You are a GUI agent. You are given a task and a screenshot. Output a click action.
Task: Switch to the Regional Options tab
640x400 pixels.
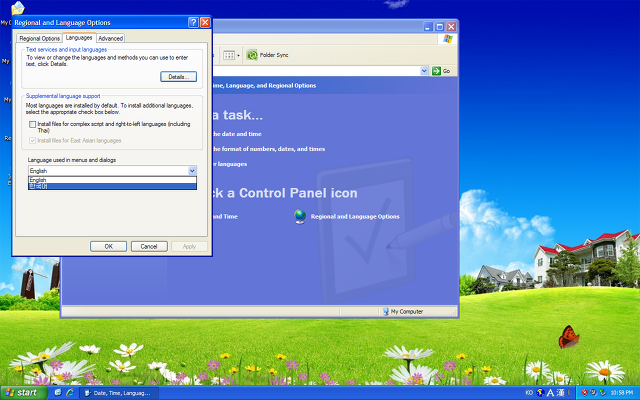(40, 38)
